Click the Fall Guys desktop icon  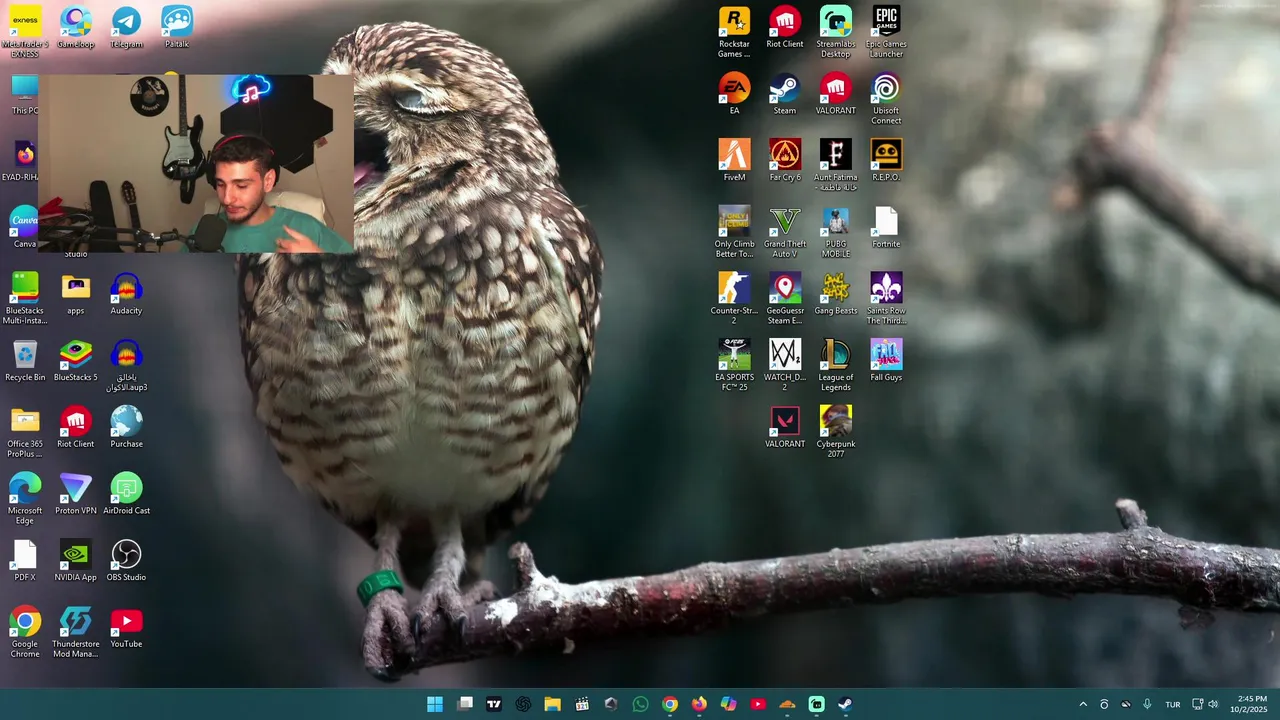886,361
